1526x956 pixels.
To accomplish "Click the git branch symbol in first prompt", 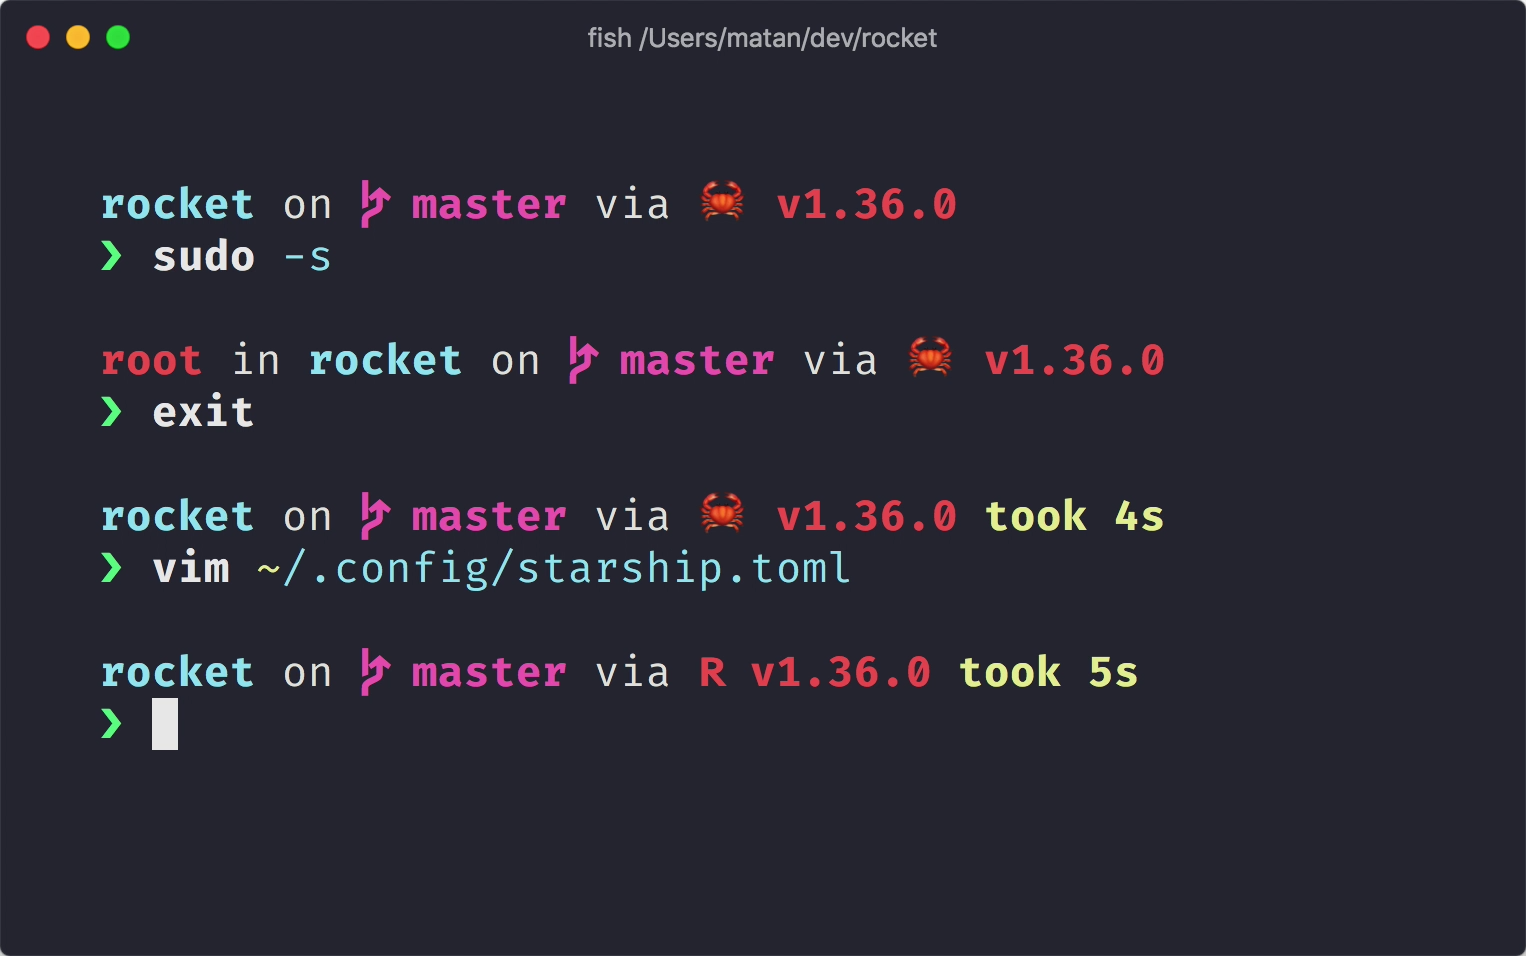I will 374,204.
